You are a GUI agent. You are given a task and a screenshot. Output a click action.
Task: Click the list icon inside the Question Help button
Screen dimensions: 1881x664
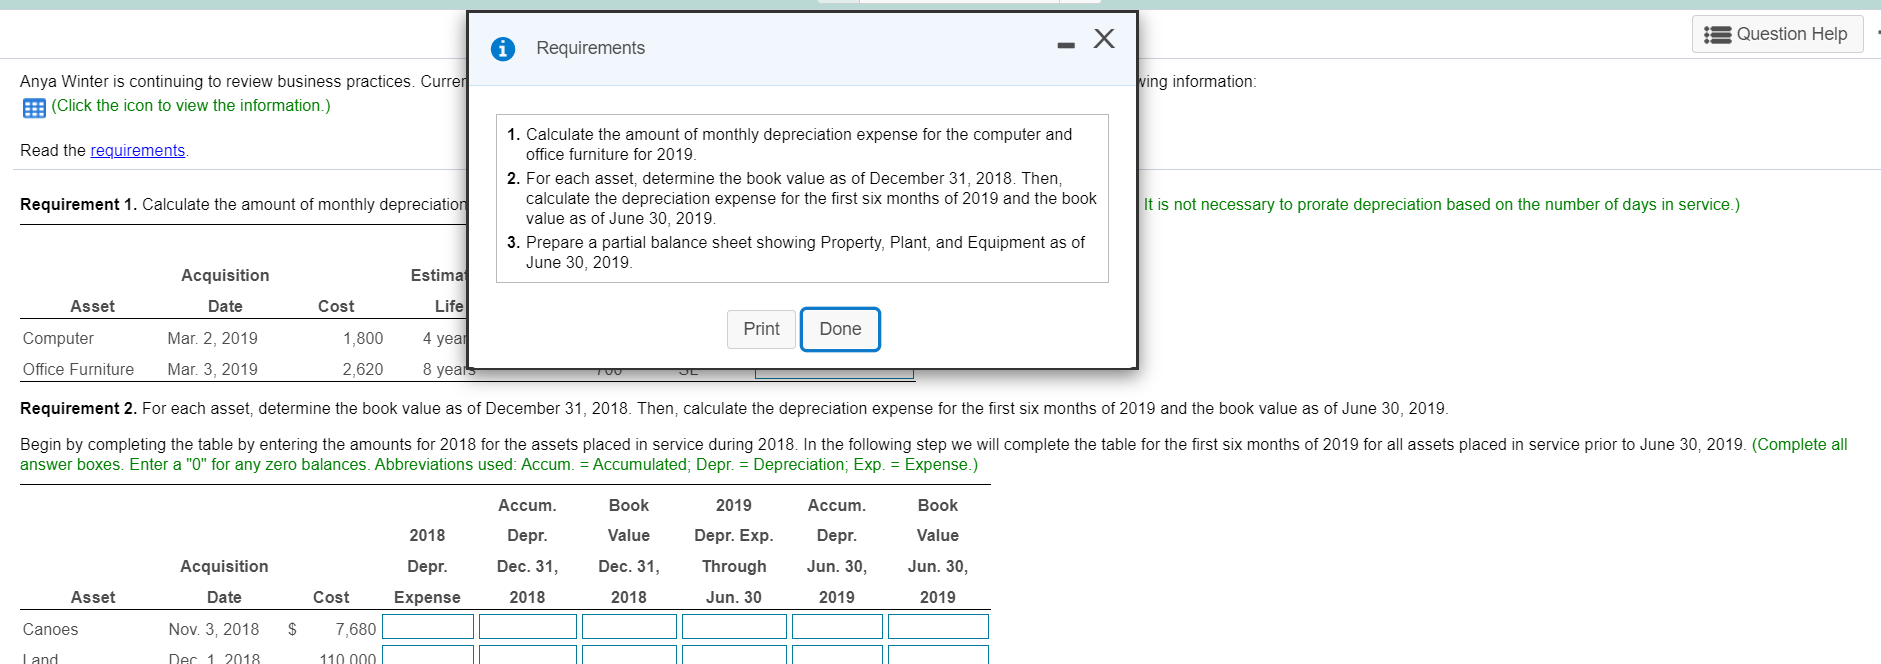click(1717, 33)
